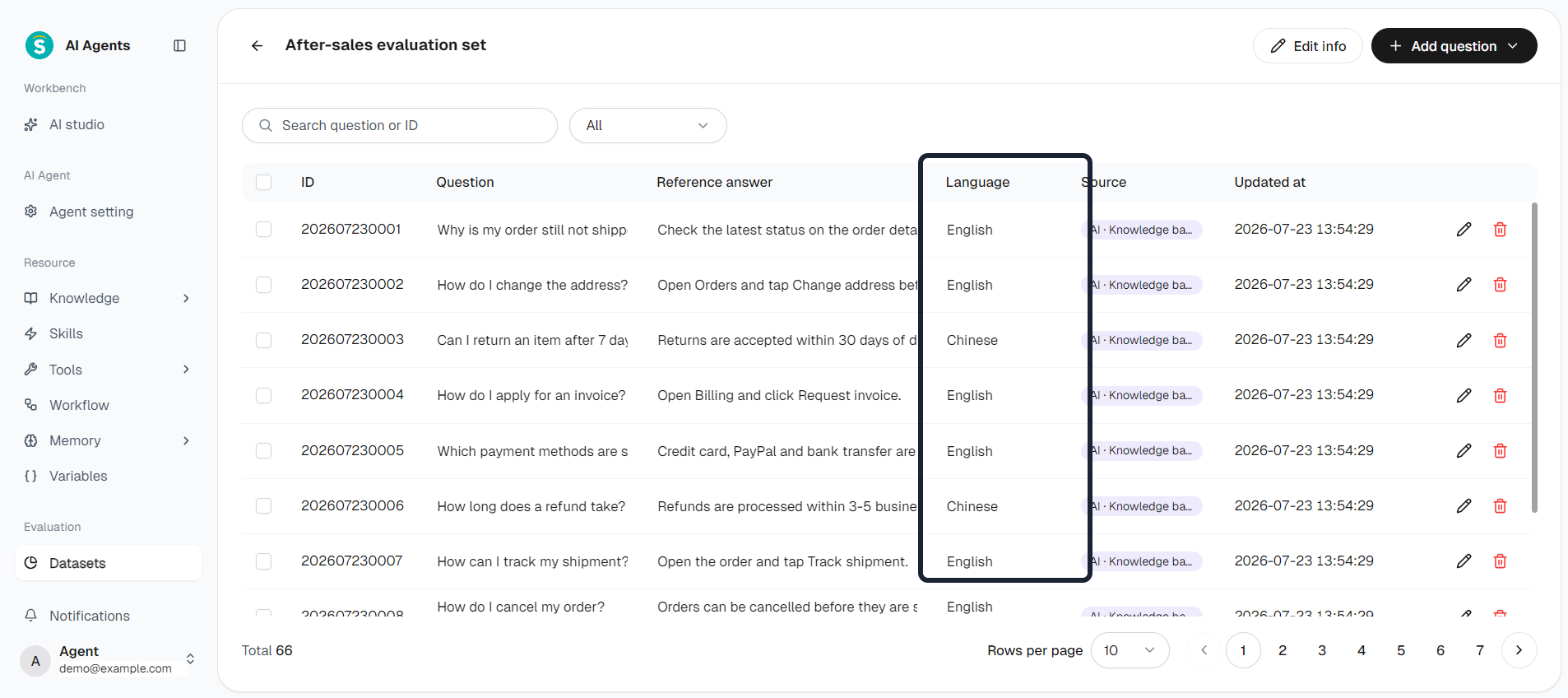Select all rows with header checkbox

point(264,182)
